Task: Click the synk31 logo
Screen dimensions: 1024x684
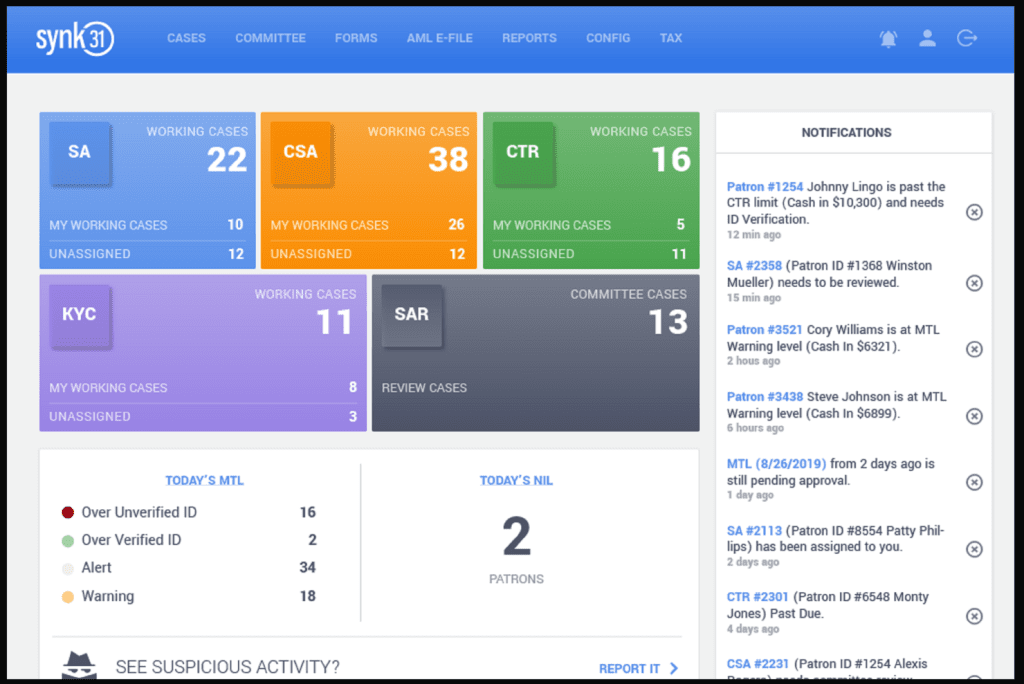Action: (75, 39)
